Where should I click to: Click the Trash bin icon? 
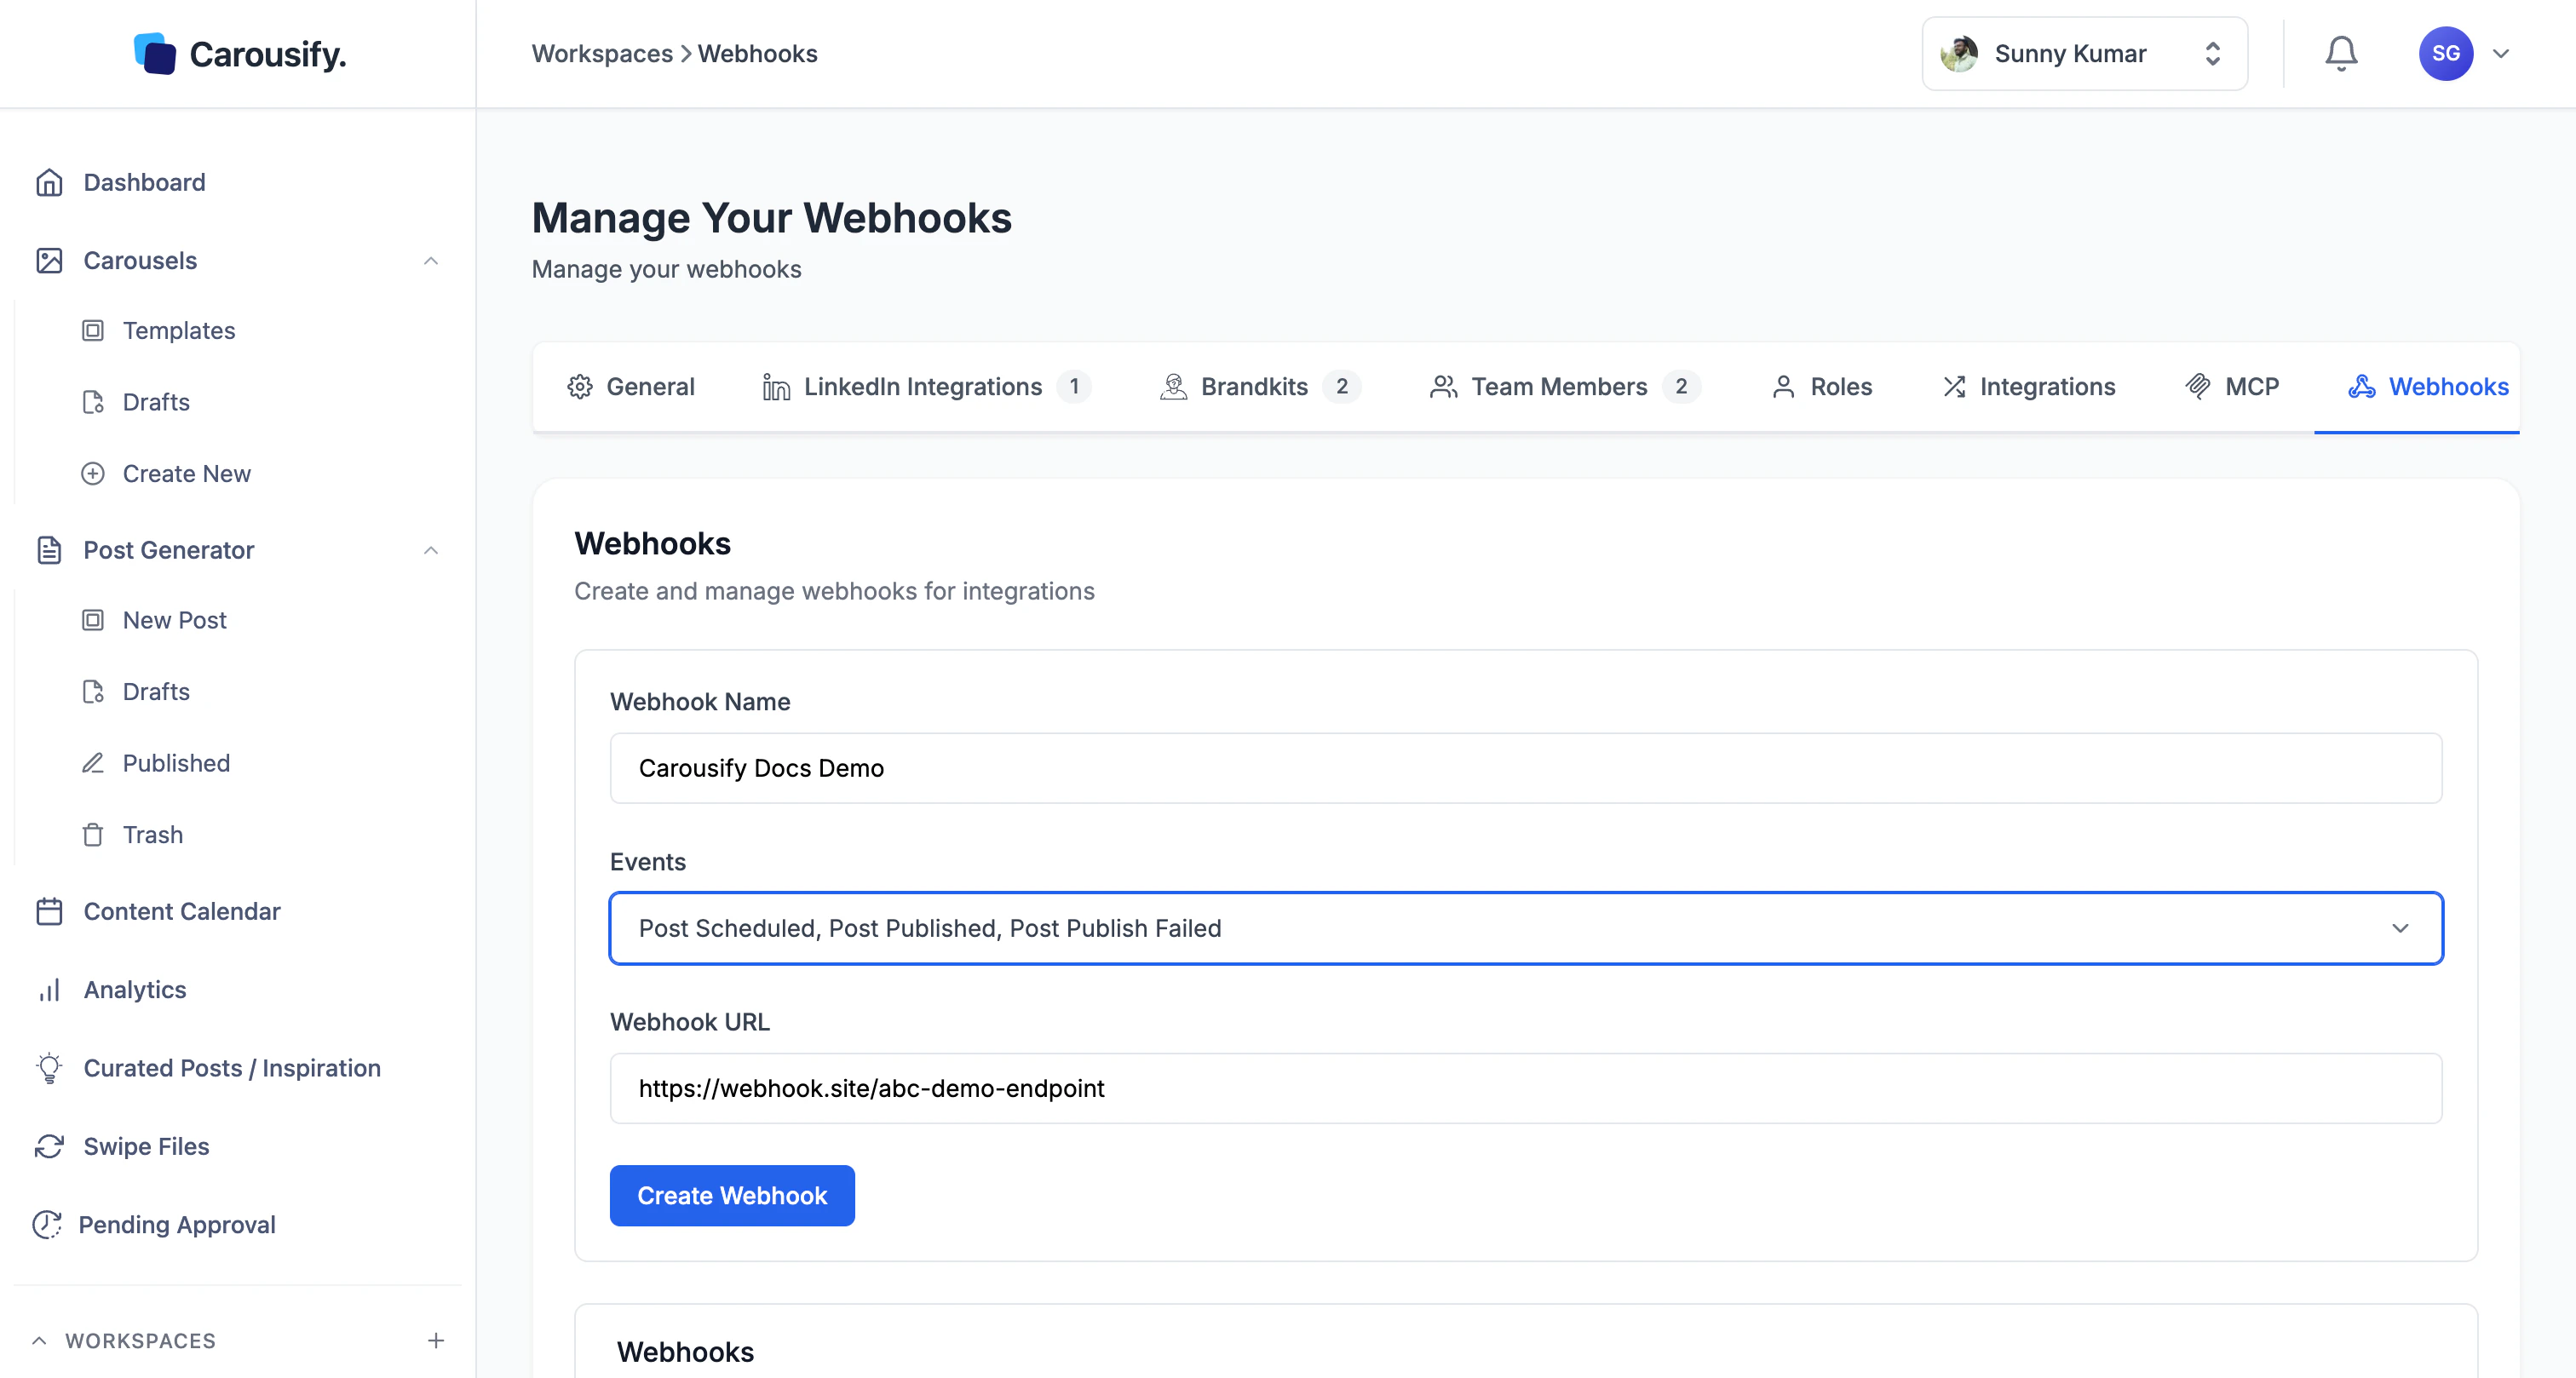[93, 835]
